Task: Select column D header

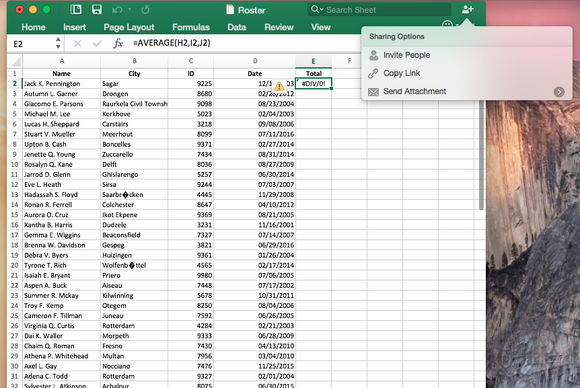Action: point(255,61)
